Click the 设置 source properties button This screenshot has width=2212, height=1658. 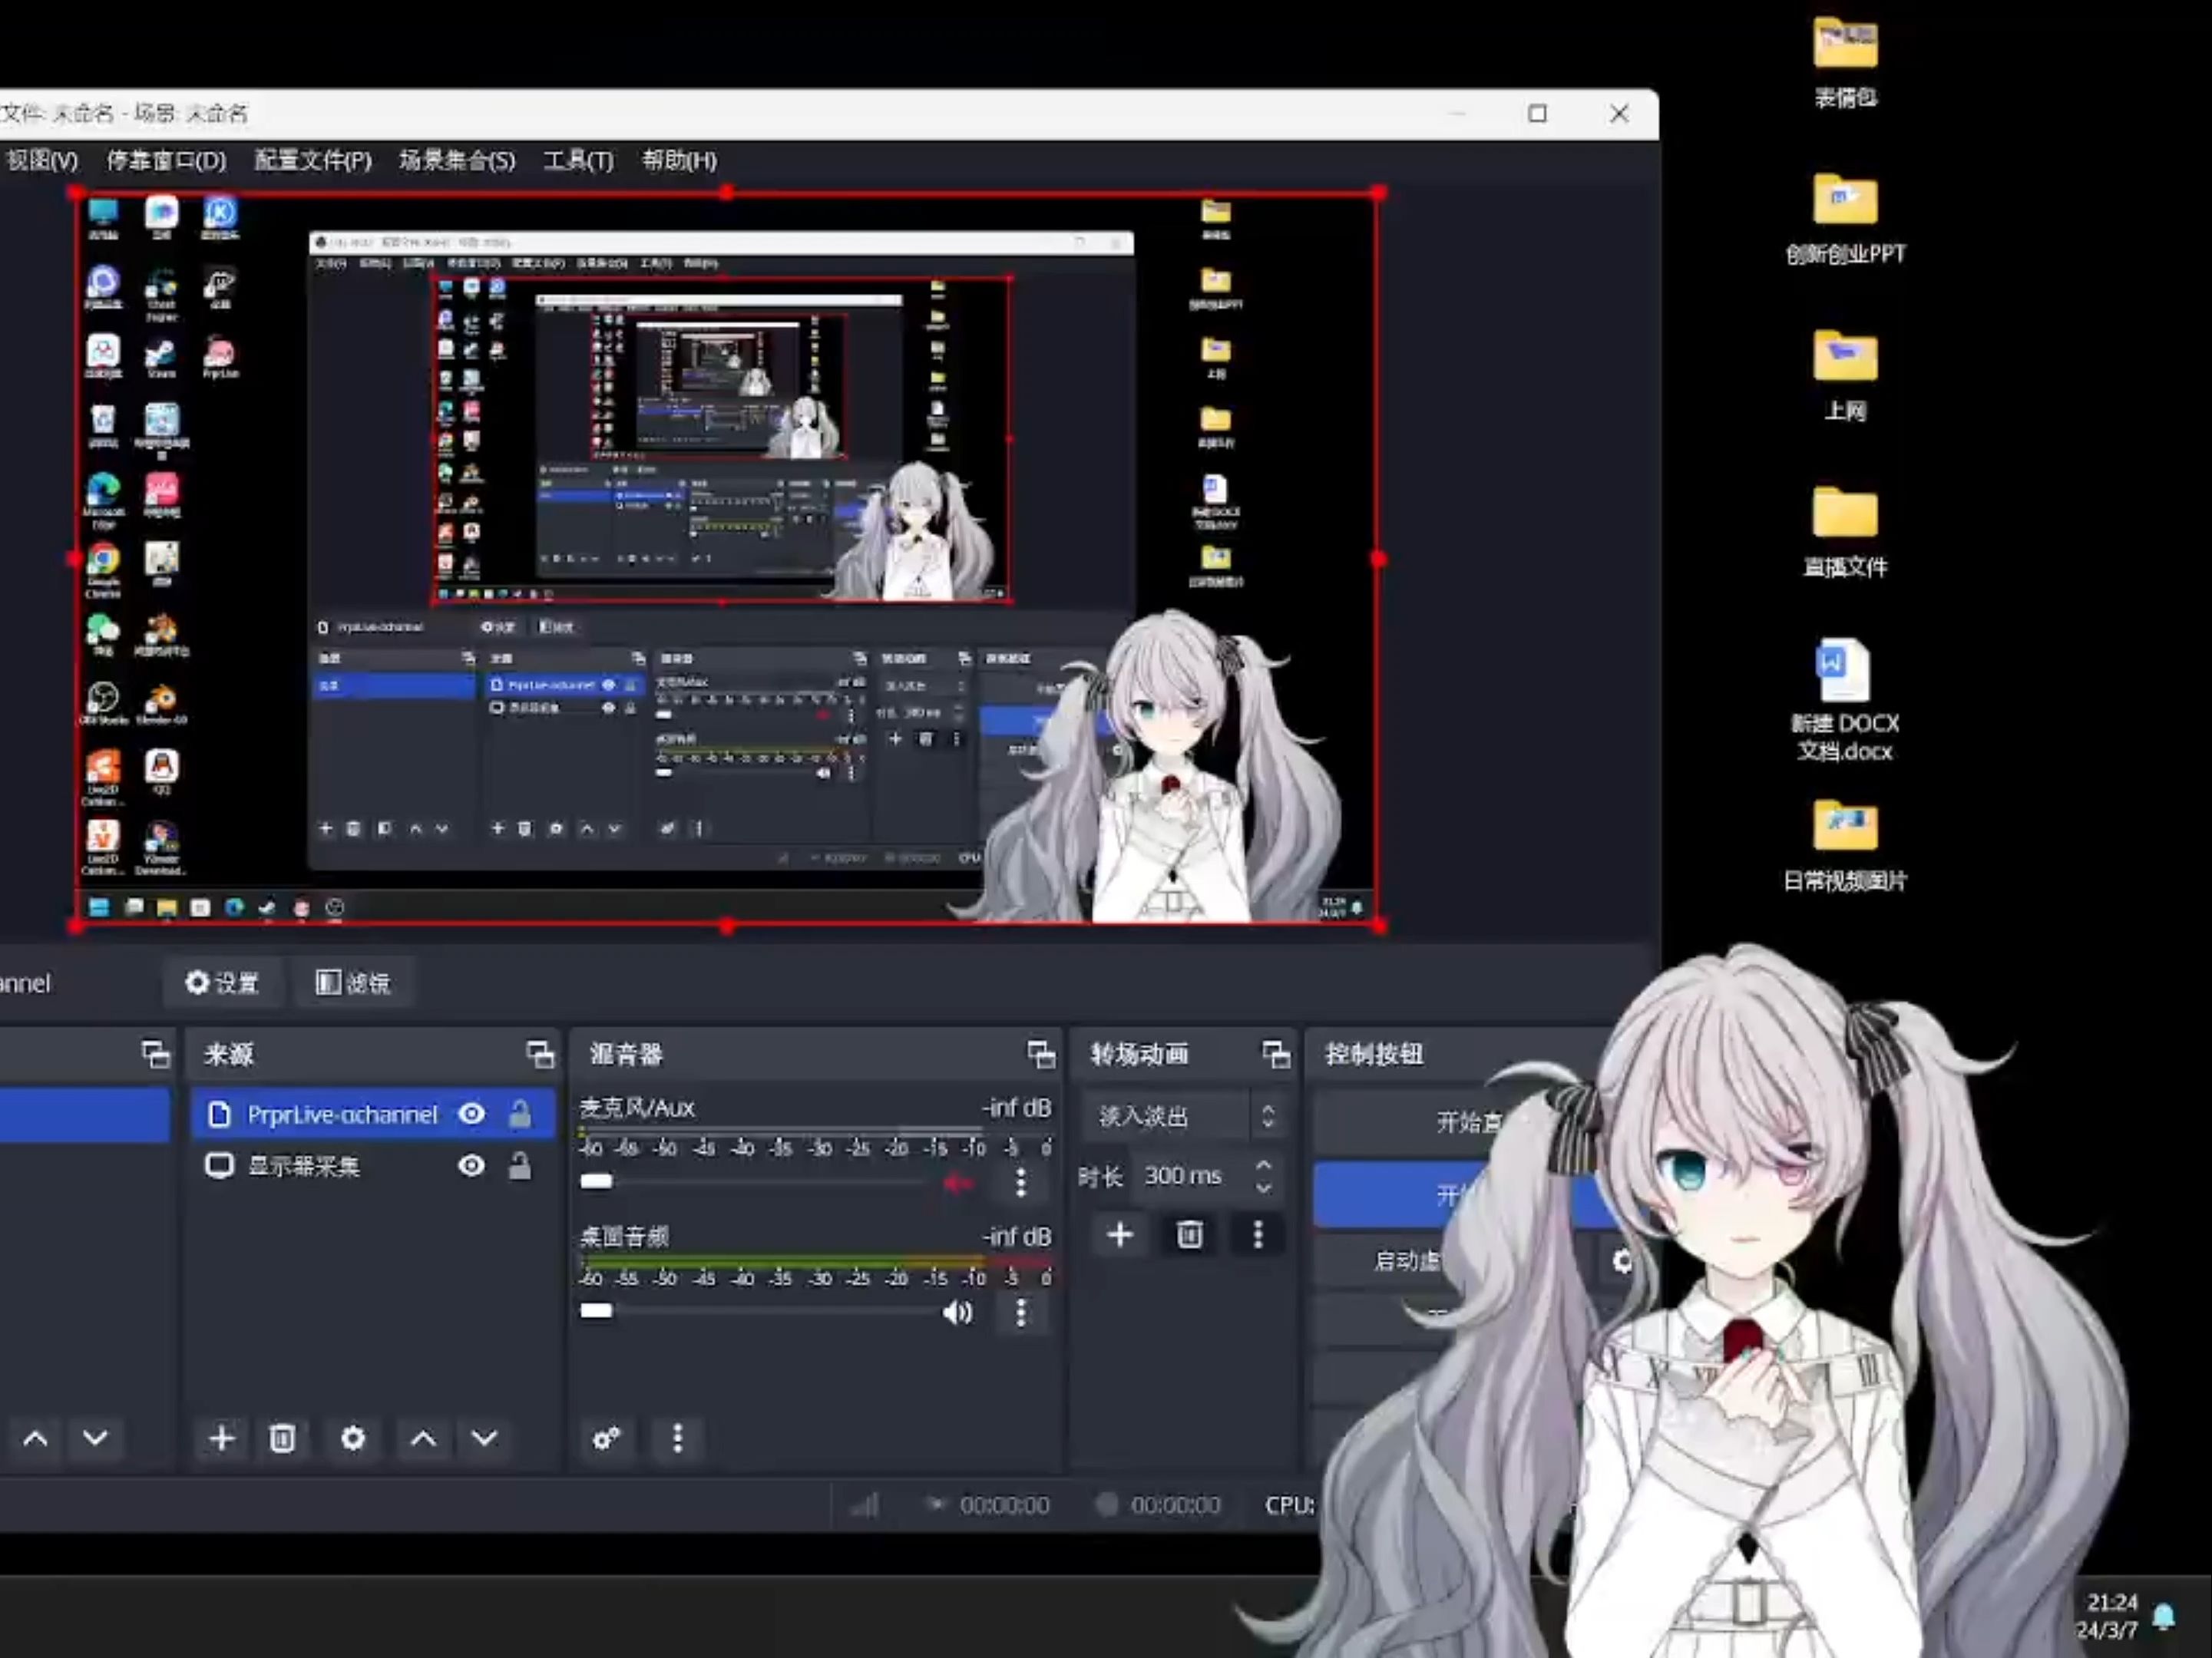[222, 983]
